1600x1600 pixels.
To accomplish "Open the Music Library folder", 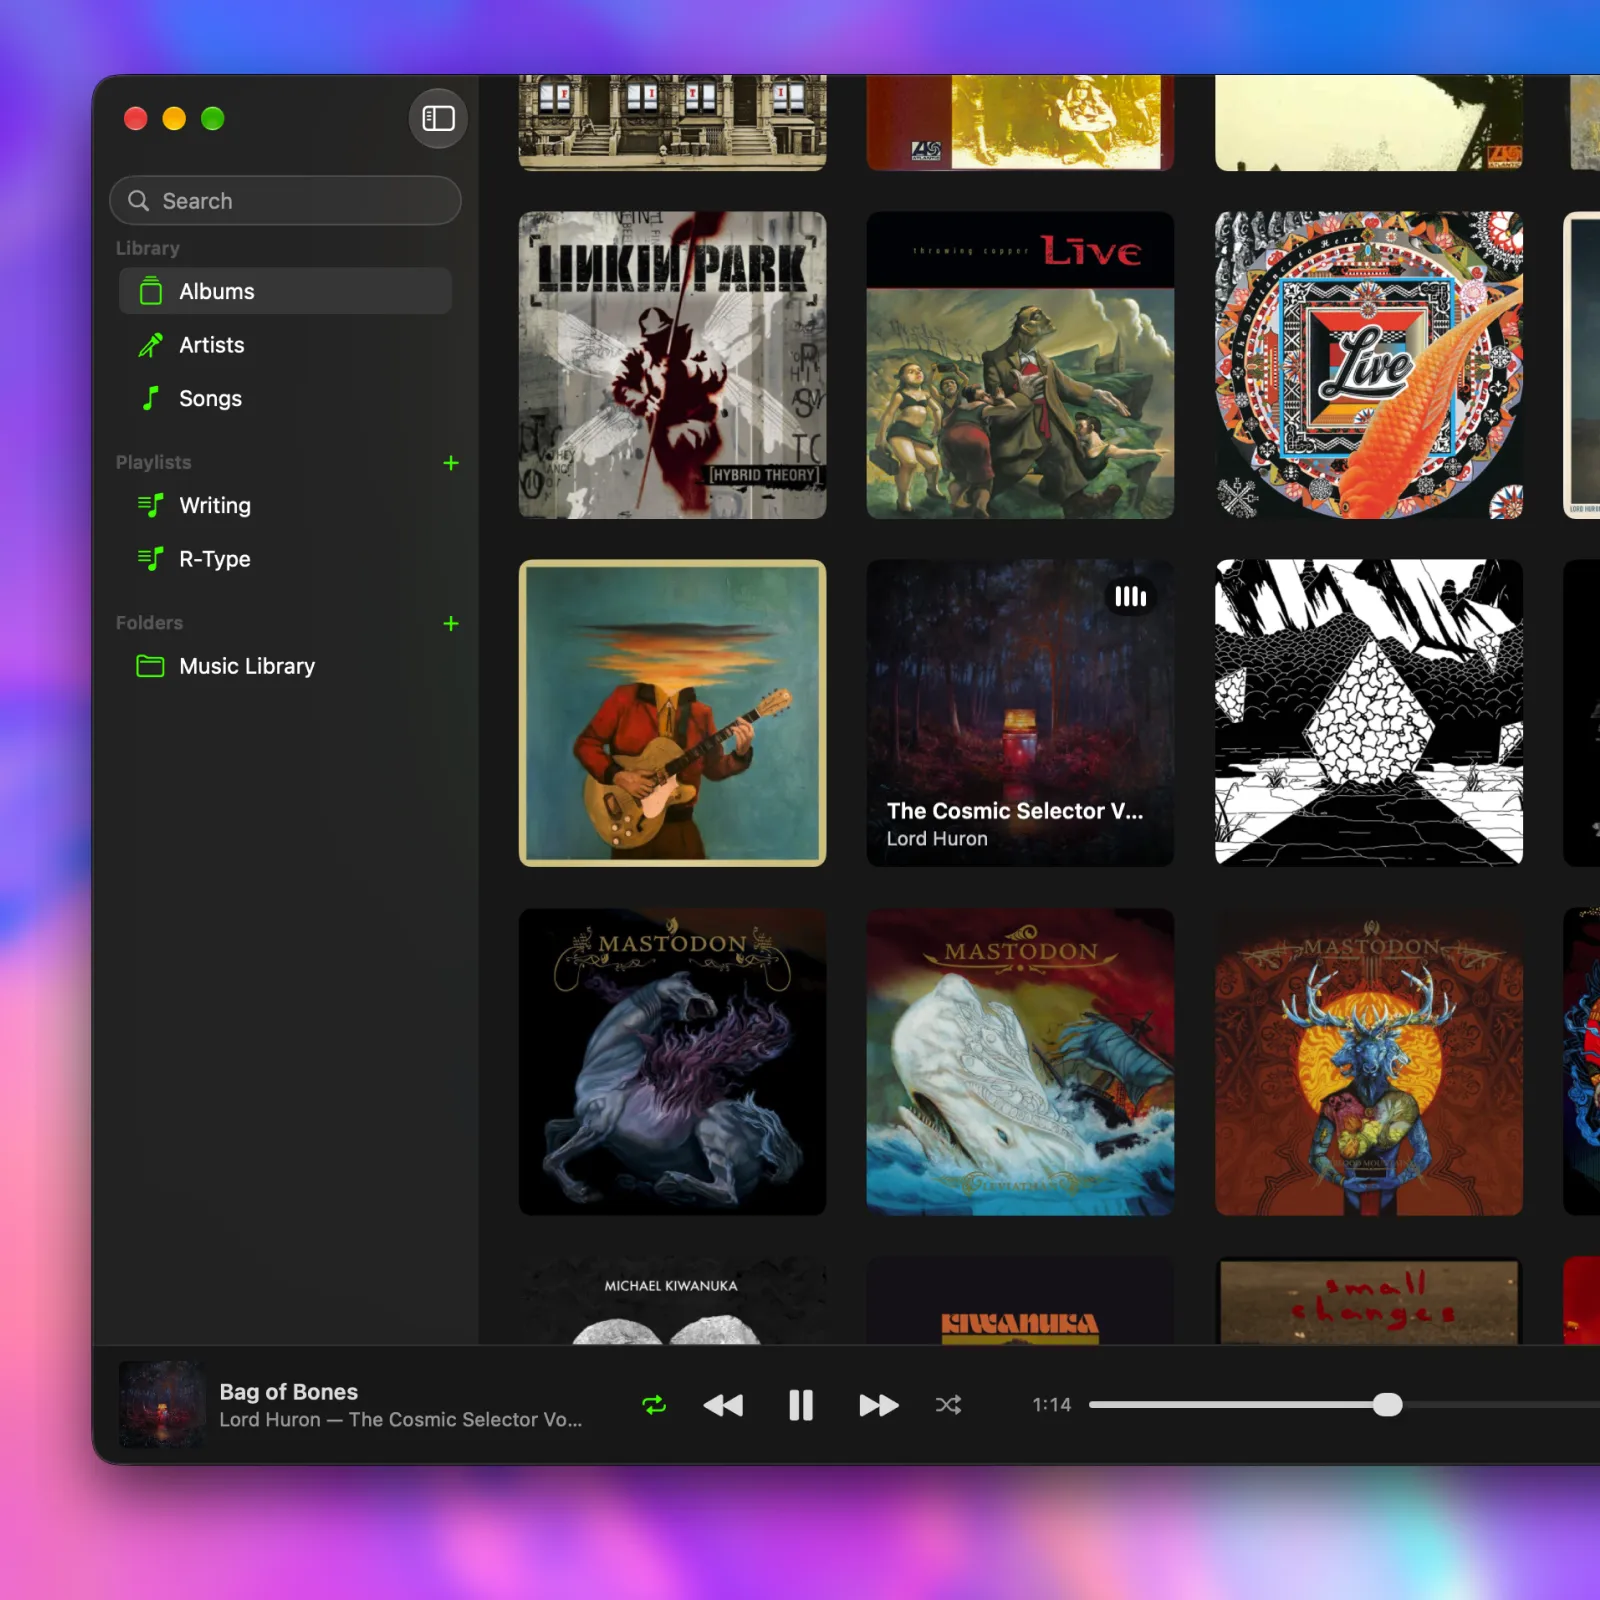I will (x=285, y=666).
